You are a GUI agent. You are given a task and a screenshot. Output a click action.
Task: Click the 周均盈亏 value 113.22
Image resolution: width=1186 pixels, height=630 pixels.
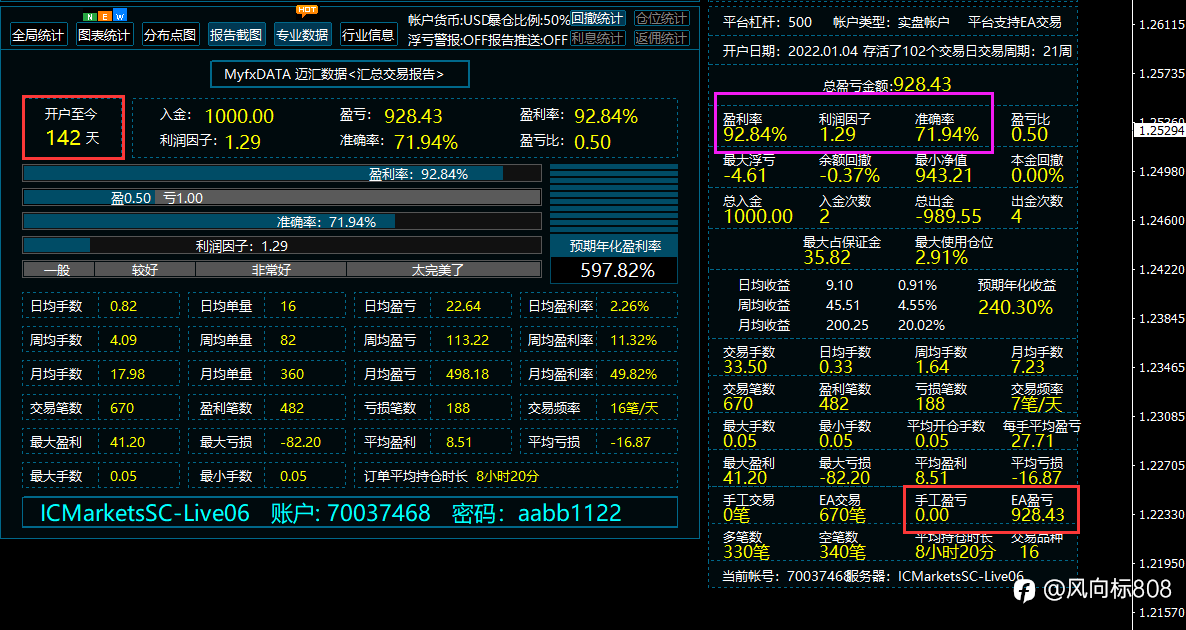467,340
